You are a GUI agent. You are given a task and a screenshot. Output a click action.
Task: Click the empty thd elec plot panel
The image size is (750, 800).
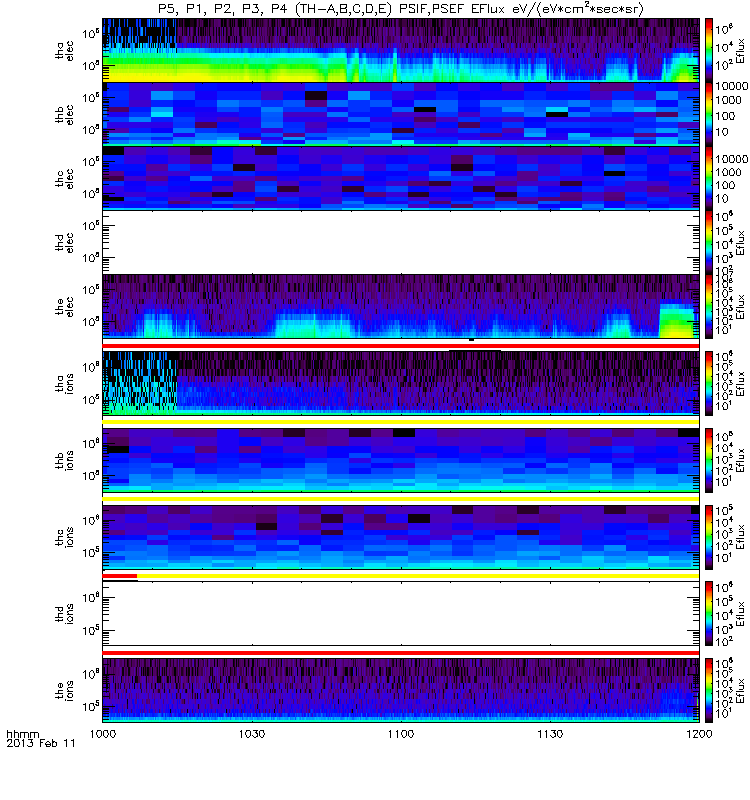(x=401, y=242)
